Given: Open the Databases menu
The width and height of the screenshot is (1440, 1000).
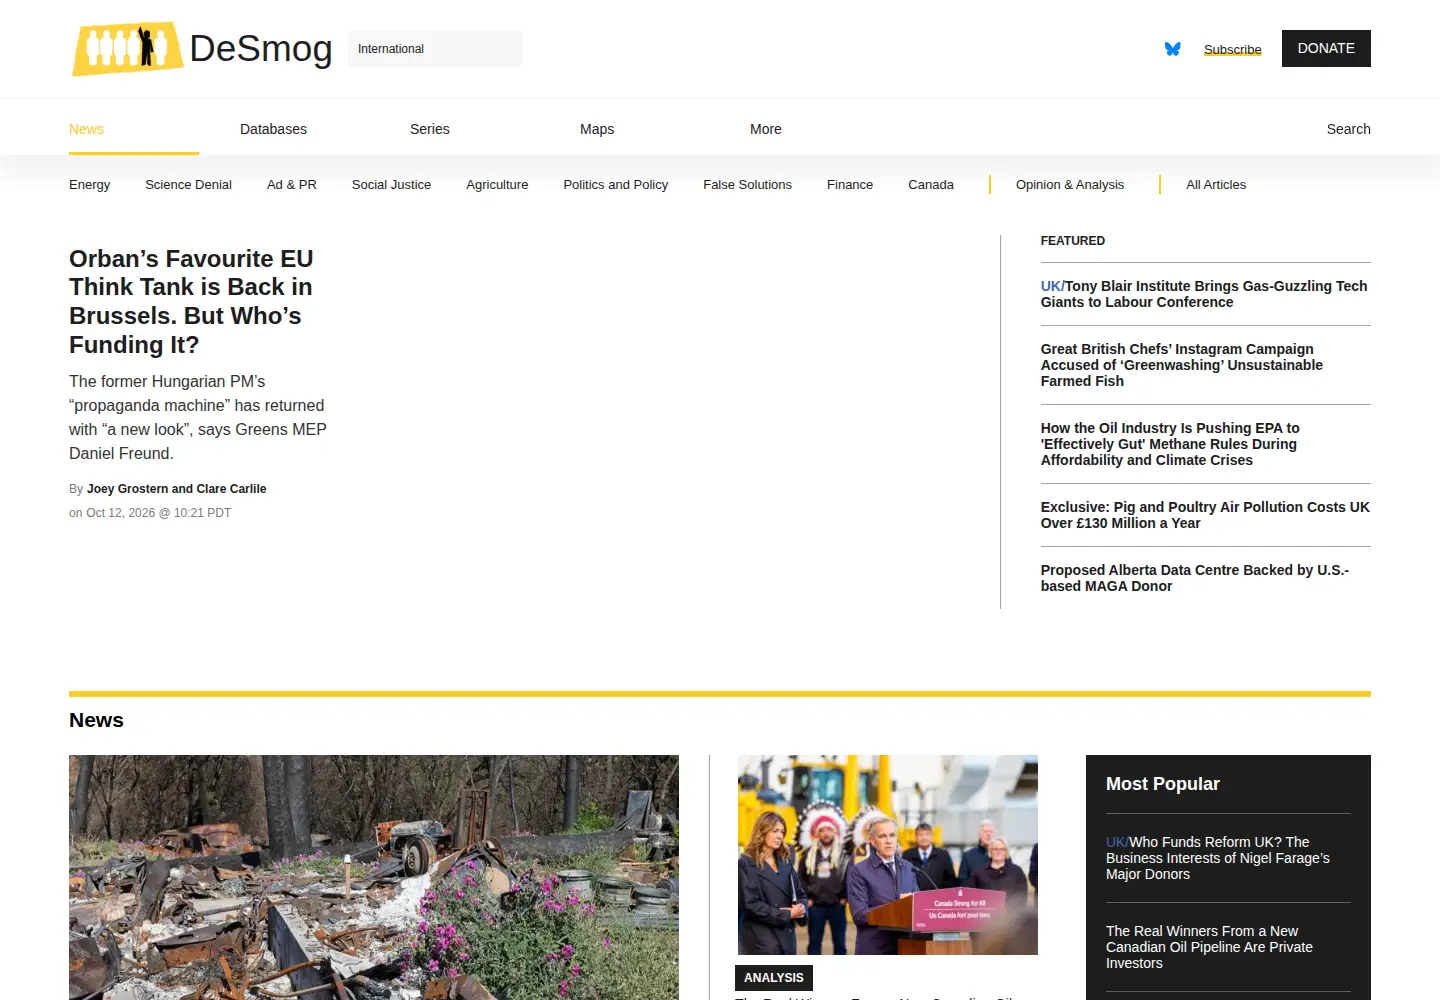Looking at the screenshot, I should point(273,129).
